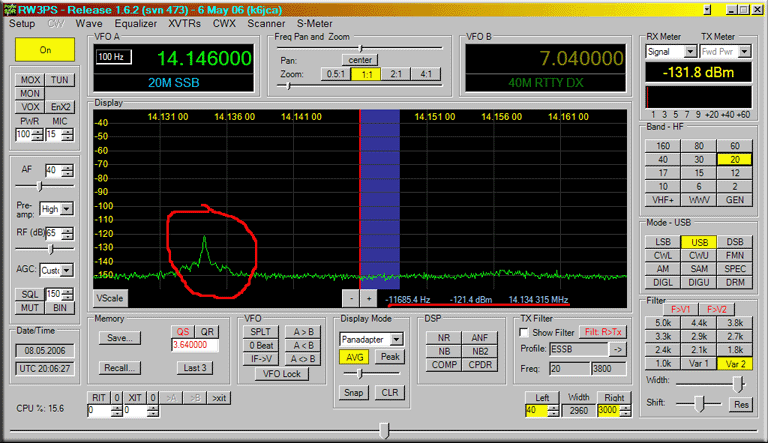
Task: Click the A <> B VFO swap button
Action: point(301,360)
